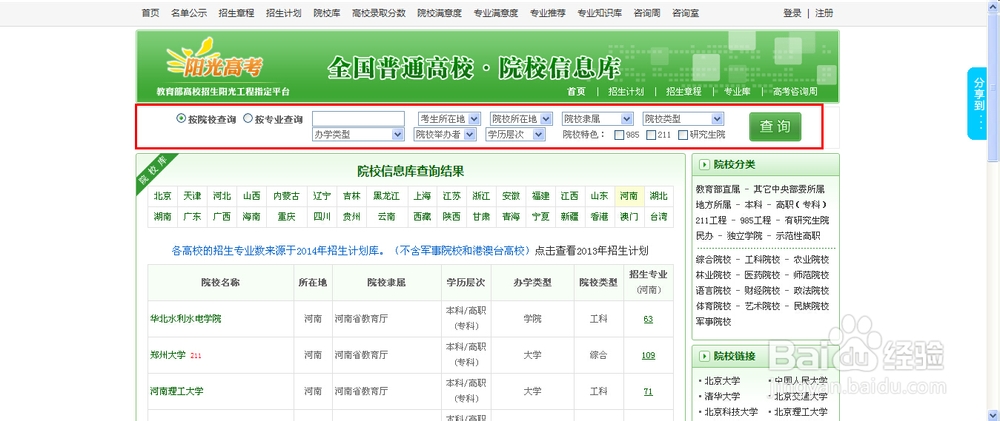Click the 综合院校 category link
Image resolution: width=1000 pixels, height=421 pixels.
713,260
